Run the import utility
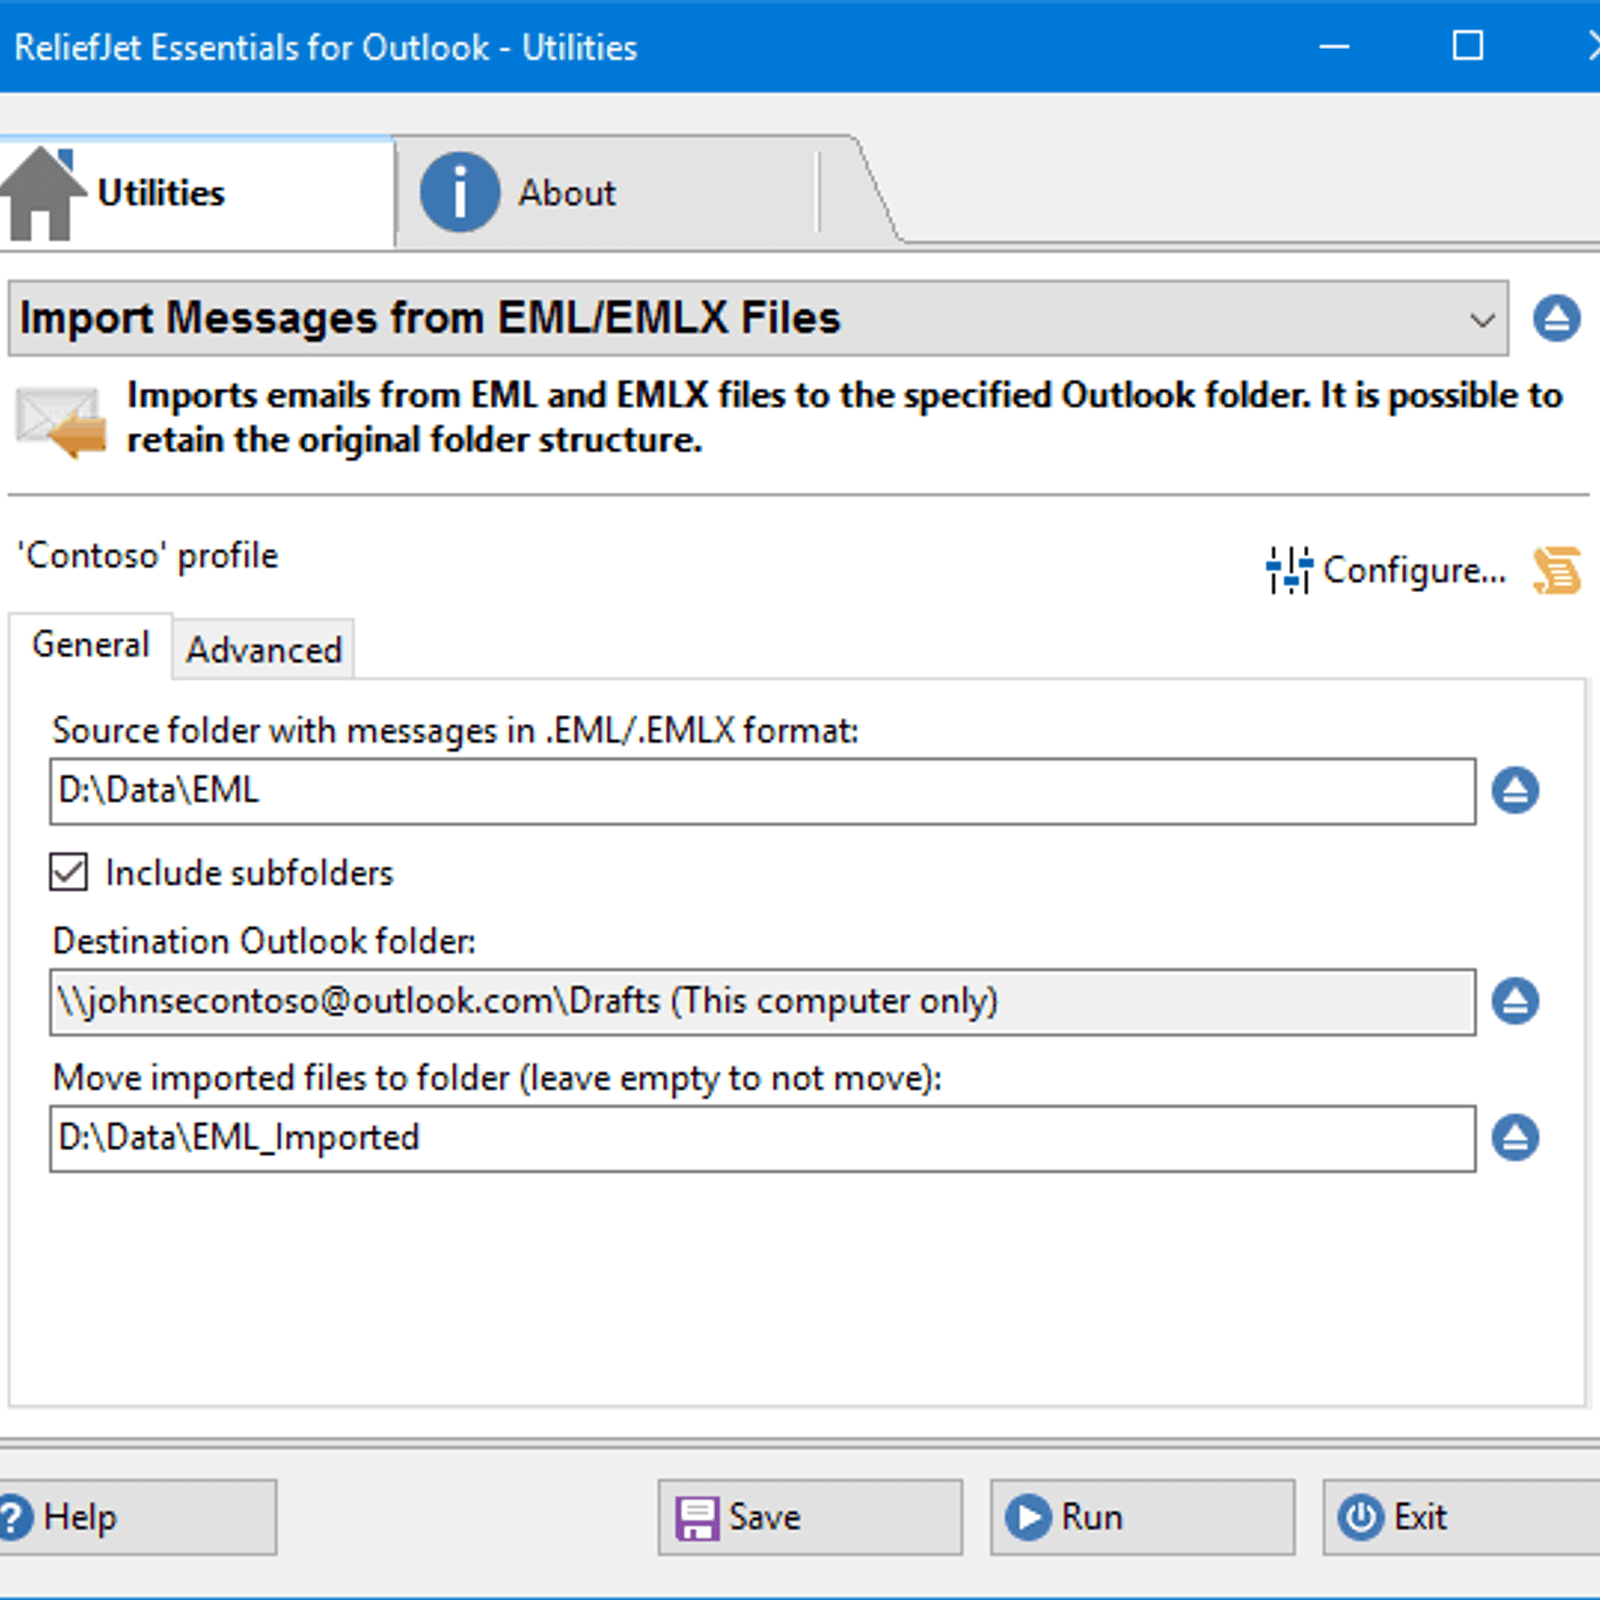 click(1142, 1517)
